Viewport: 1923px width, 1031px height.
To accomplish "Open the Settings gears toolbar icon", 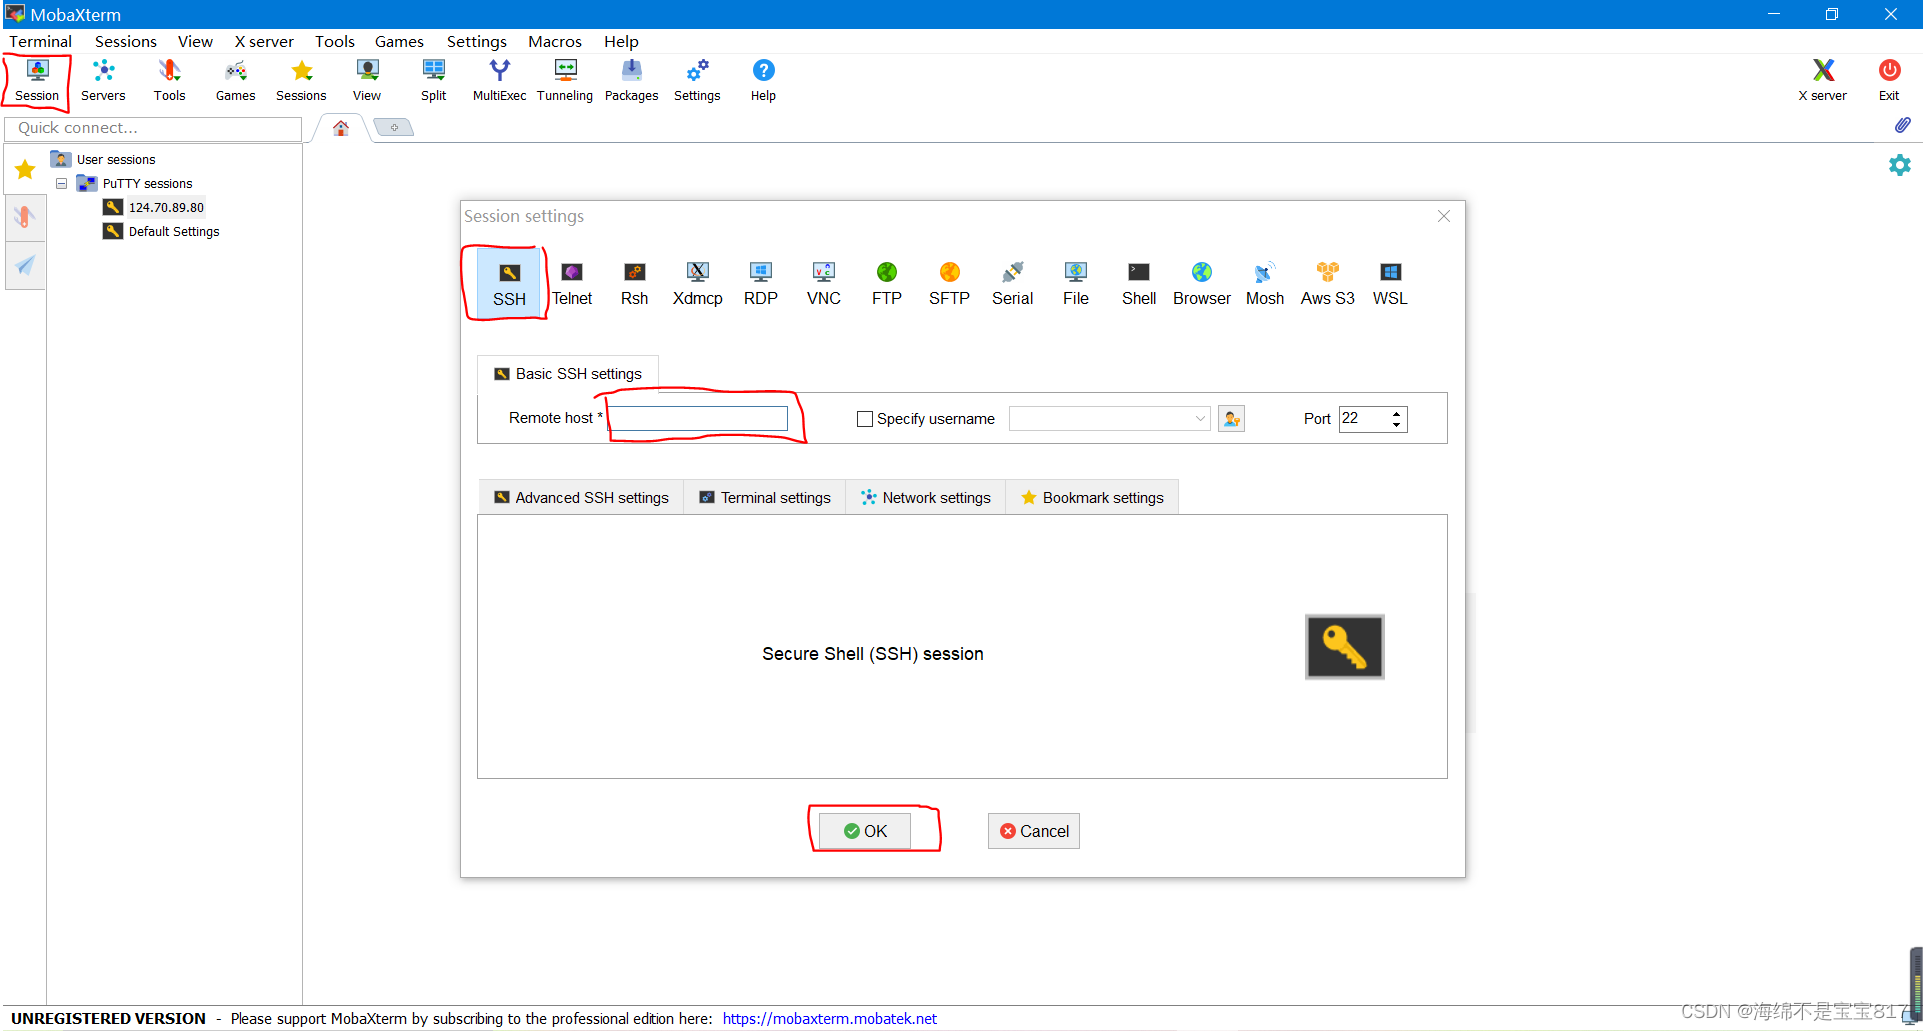I will point(697,80).
